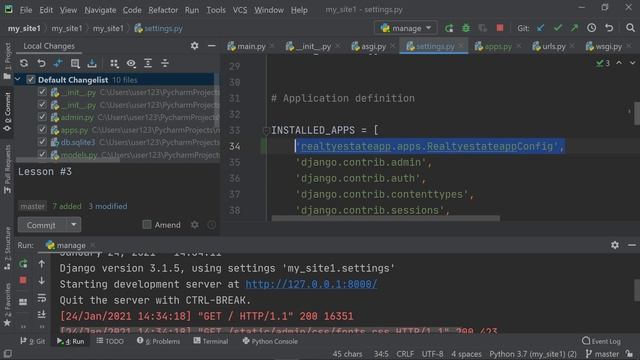This screenshot has width=640, height=360.
Task: Open the Python Console tool window
Action: [x=270, y=341]
